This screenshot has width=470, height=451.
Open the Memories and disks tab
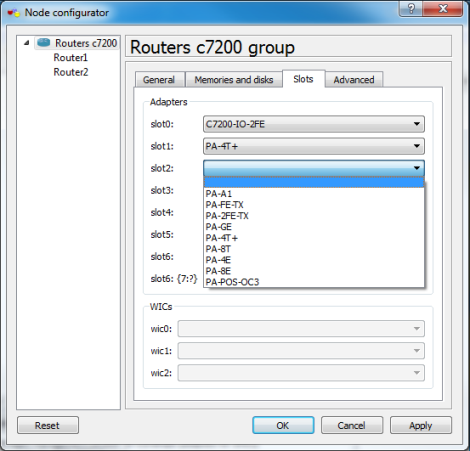(234, 80)
